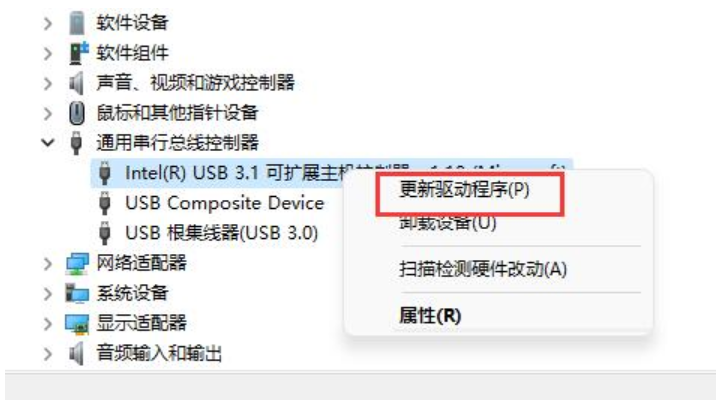Collapse the 通用串行总线控制器 category

point(48,143)
